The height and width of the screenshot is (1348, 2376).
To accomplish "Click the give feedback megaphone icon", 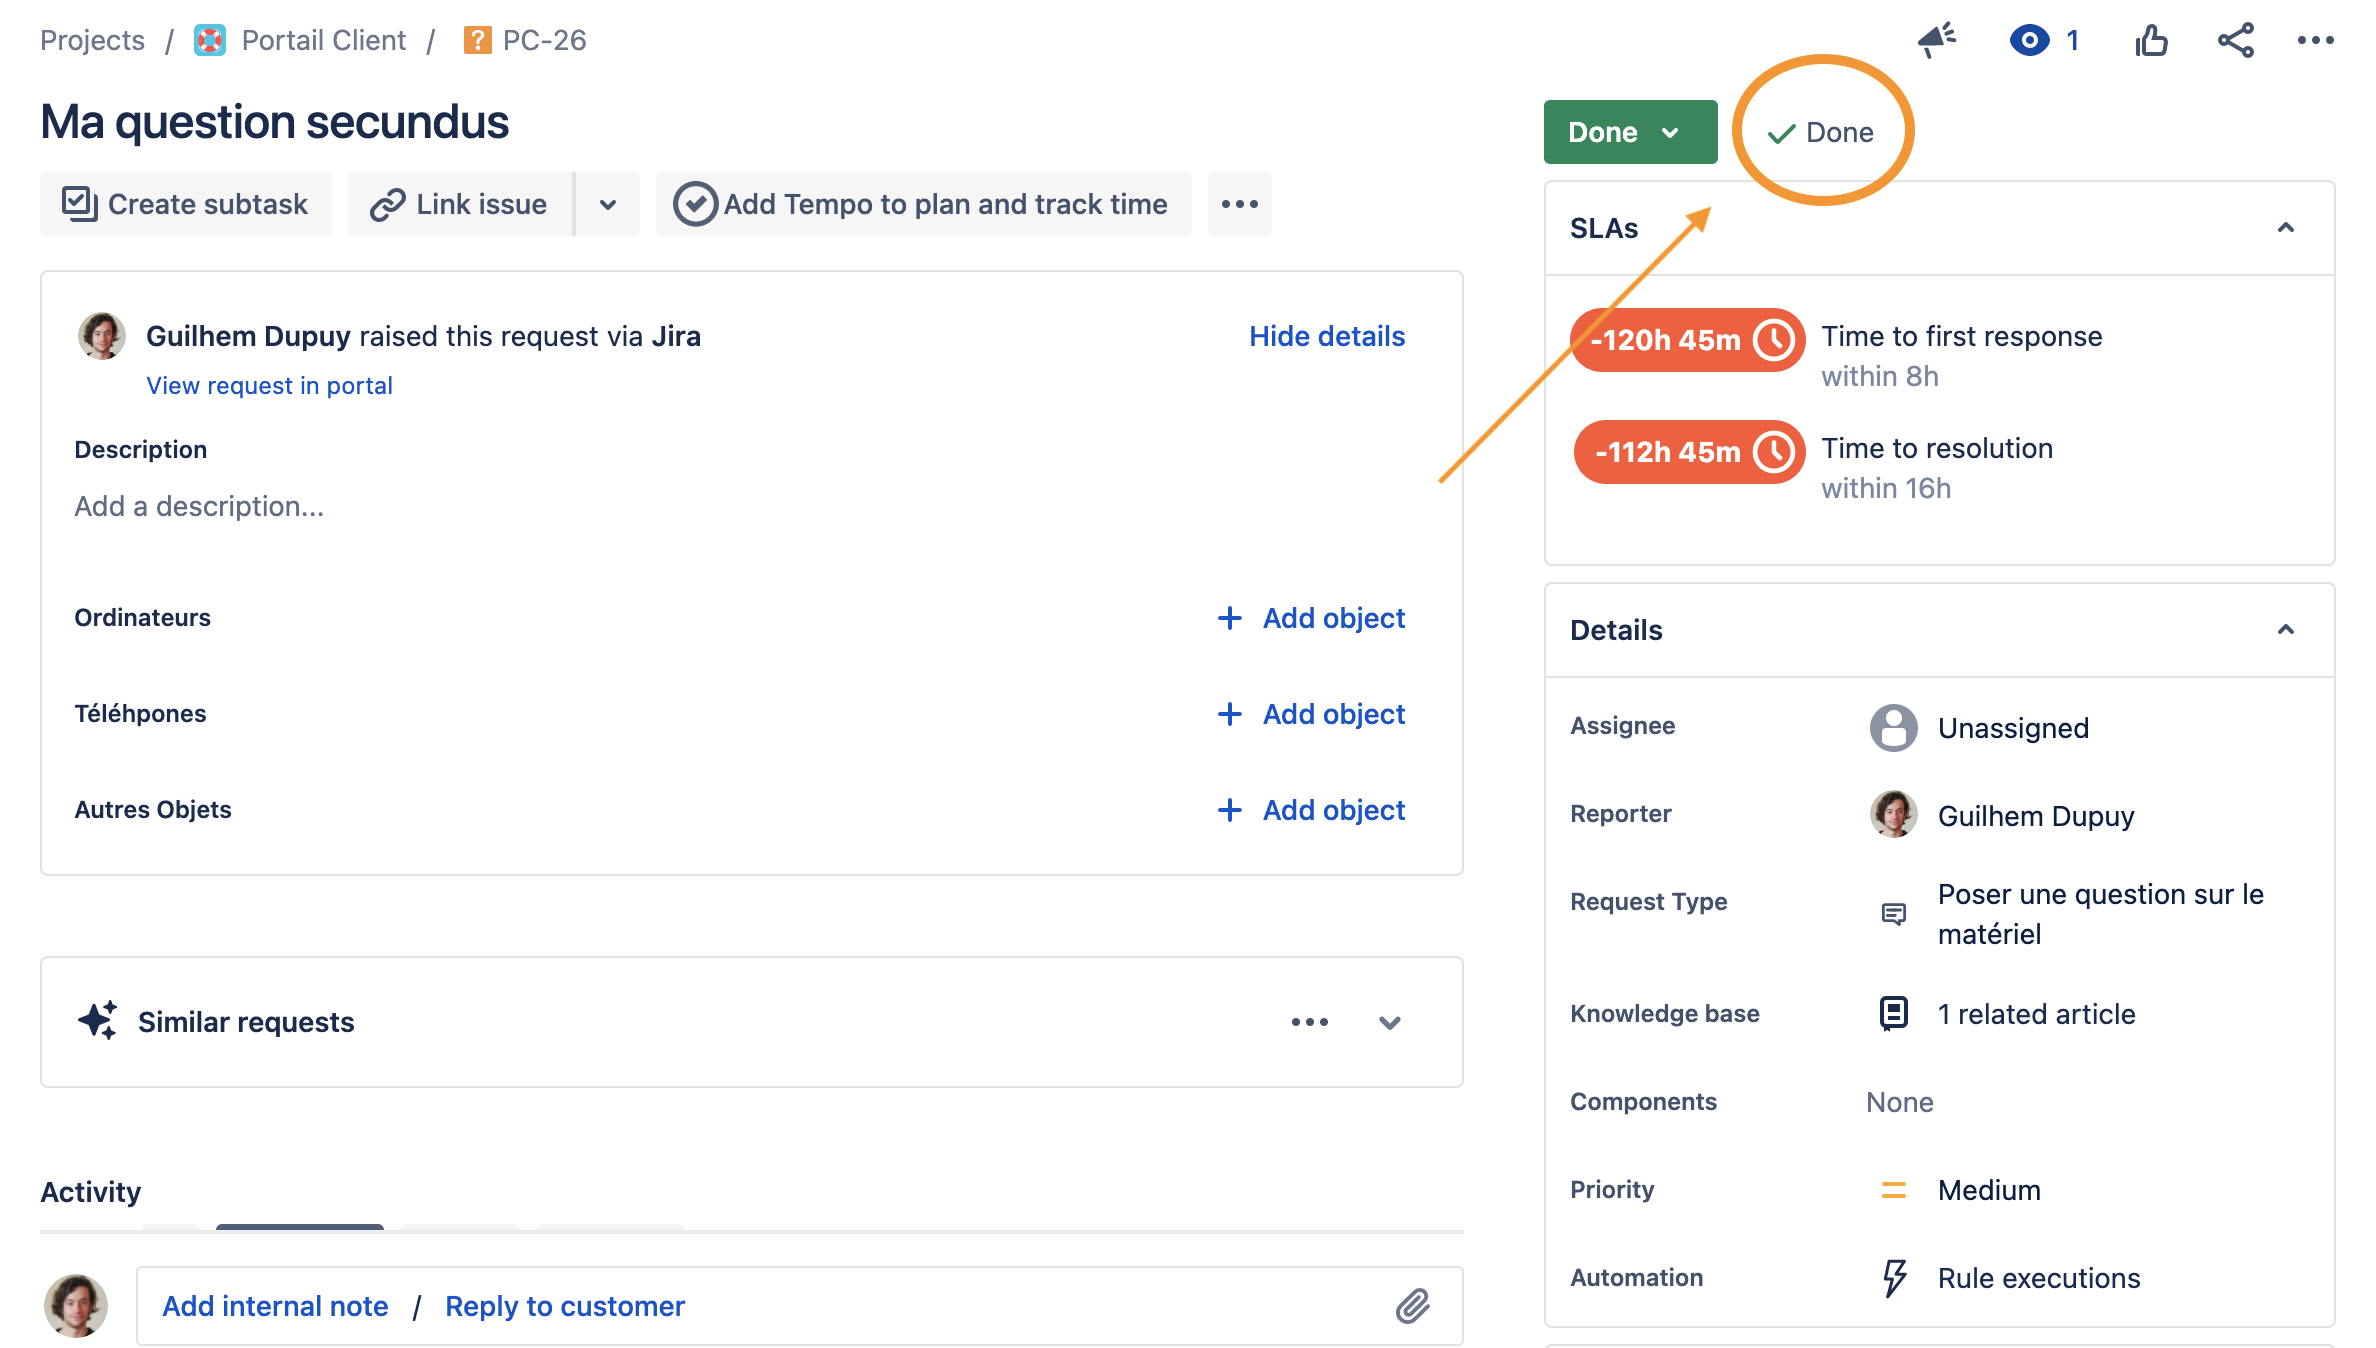I will coord(1937,40).
